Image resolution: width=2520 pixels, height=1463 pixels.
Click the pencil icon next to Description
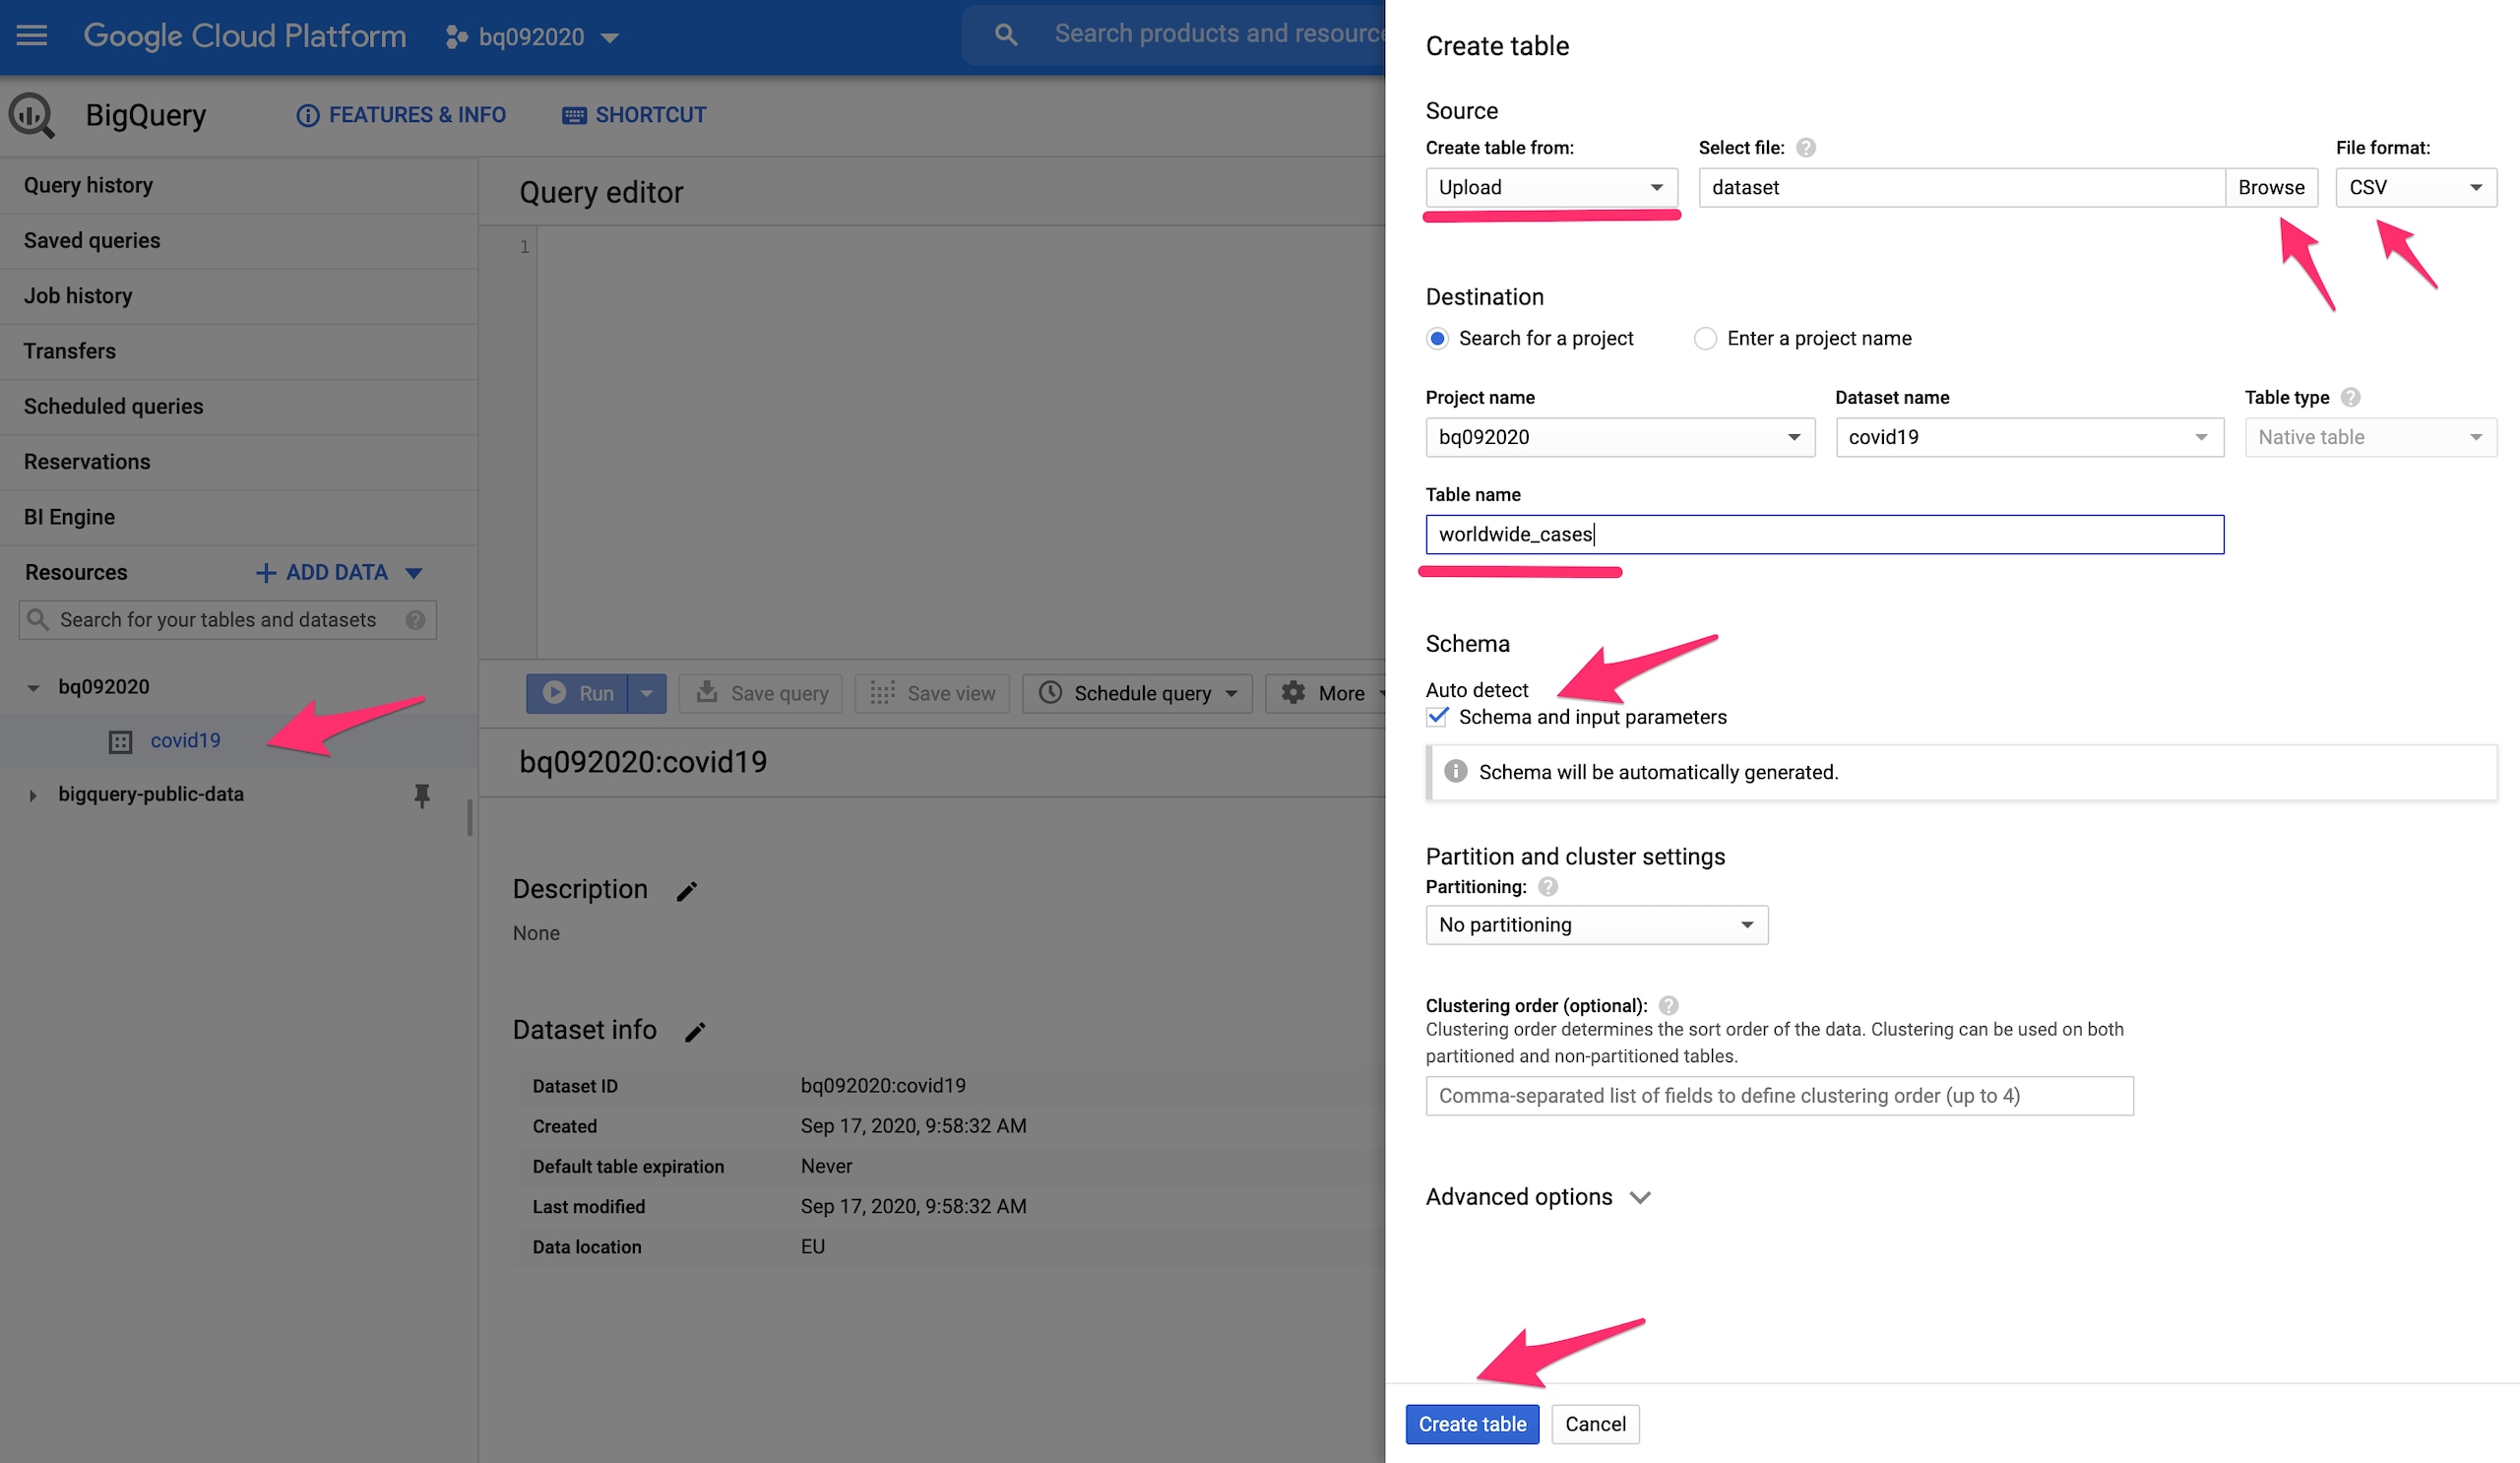[x=686, y=891]
